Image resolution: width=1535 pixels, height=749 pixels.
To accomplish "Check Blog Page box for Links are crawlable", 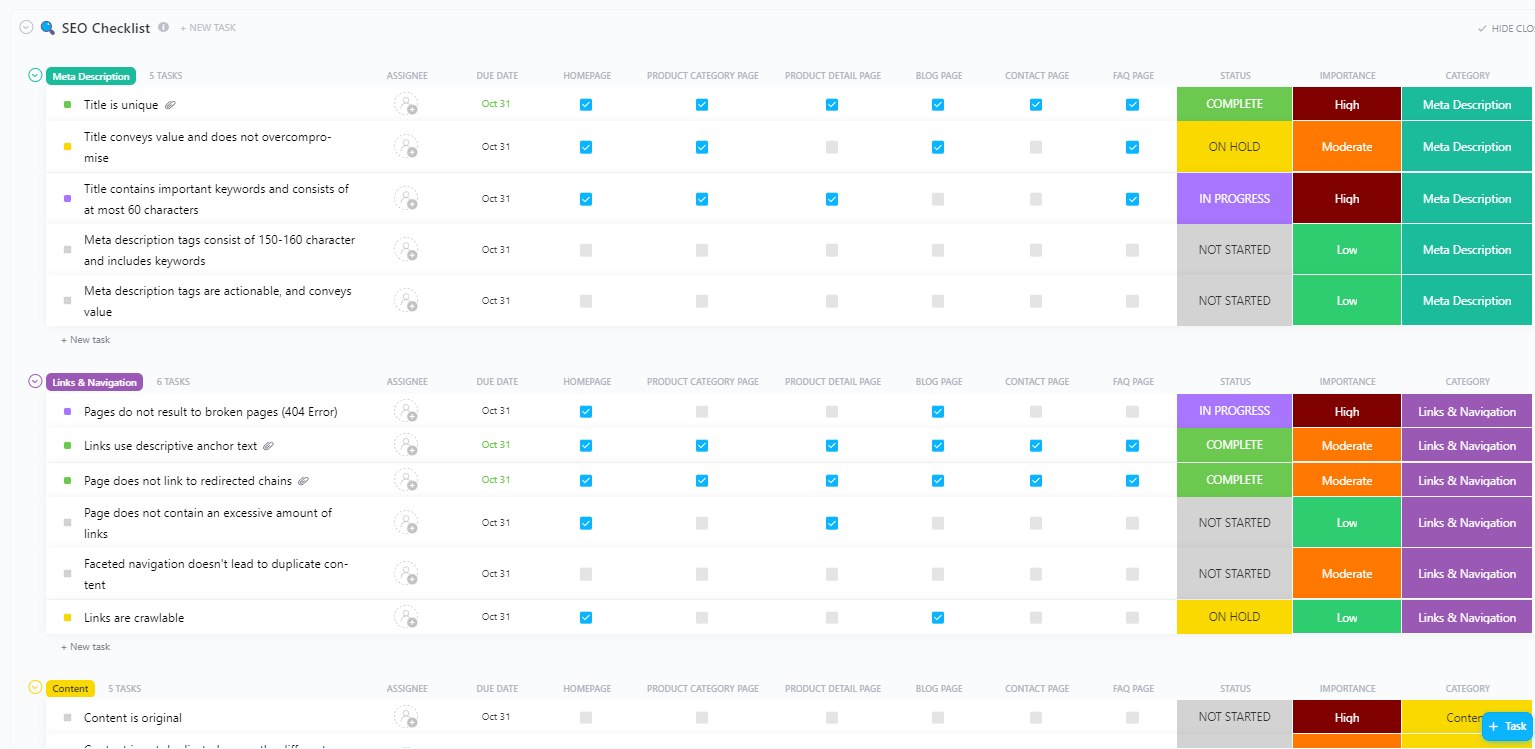I will pyautogui.click(x=938, y=618).
